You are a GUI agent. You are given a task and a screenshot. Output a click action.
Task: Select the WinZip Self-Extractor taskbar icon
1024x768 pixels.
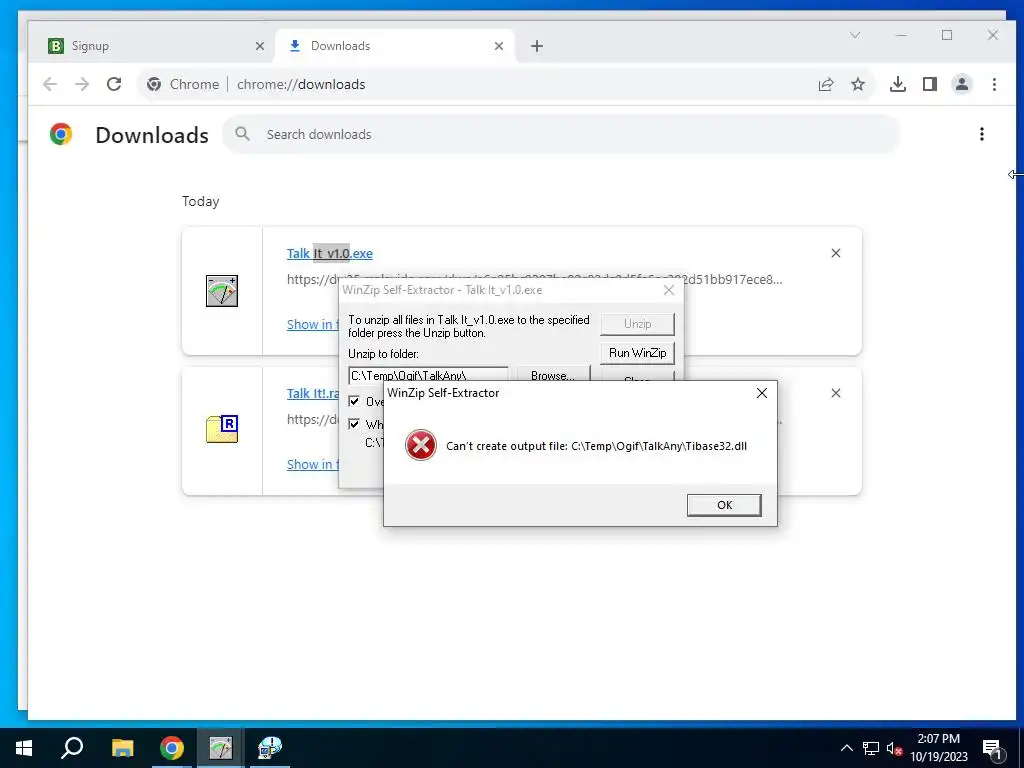tap(221, 748)
